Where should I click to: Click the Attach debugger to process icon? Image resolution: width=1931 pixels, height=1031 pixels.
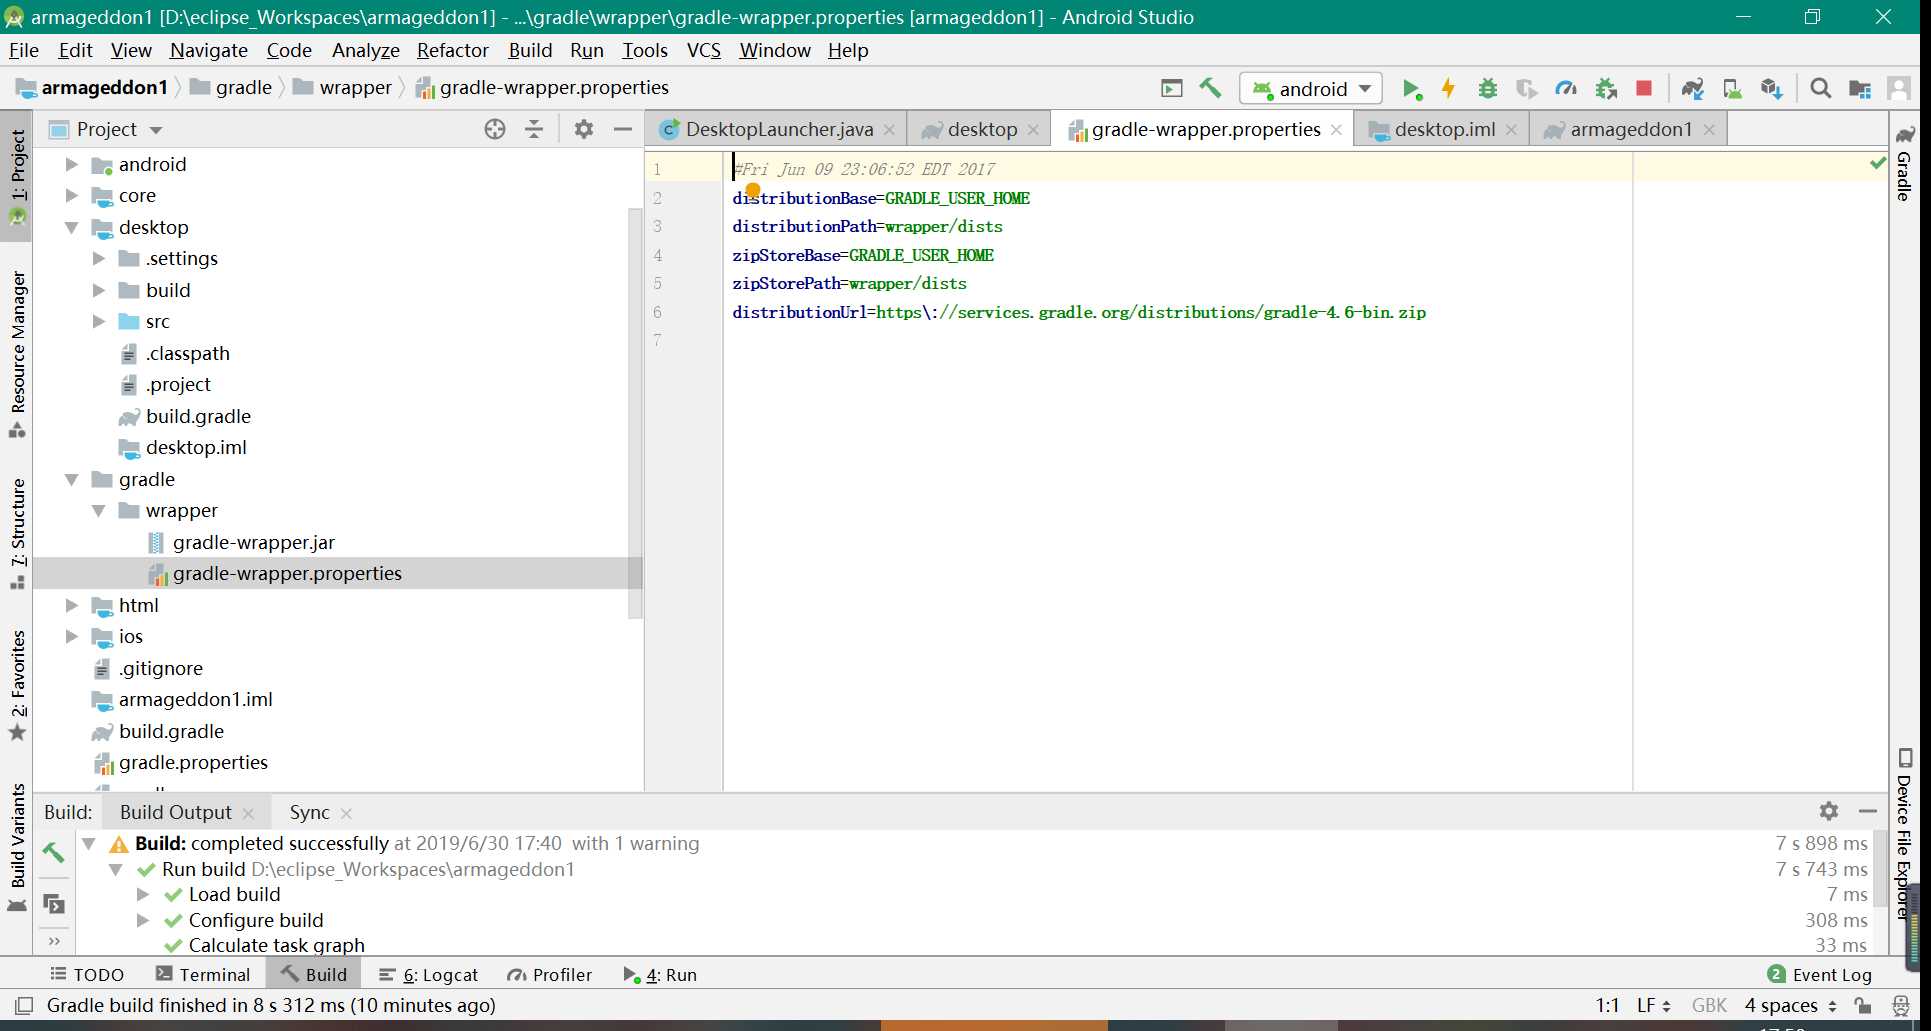(1606, 89)
